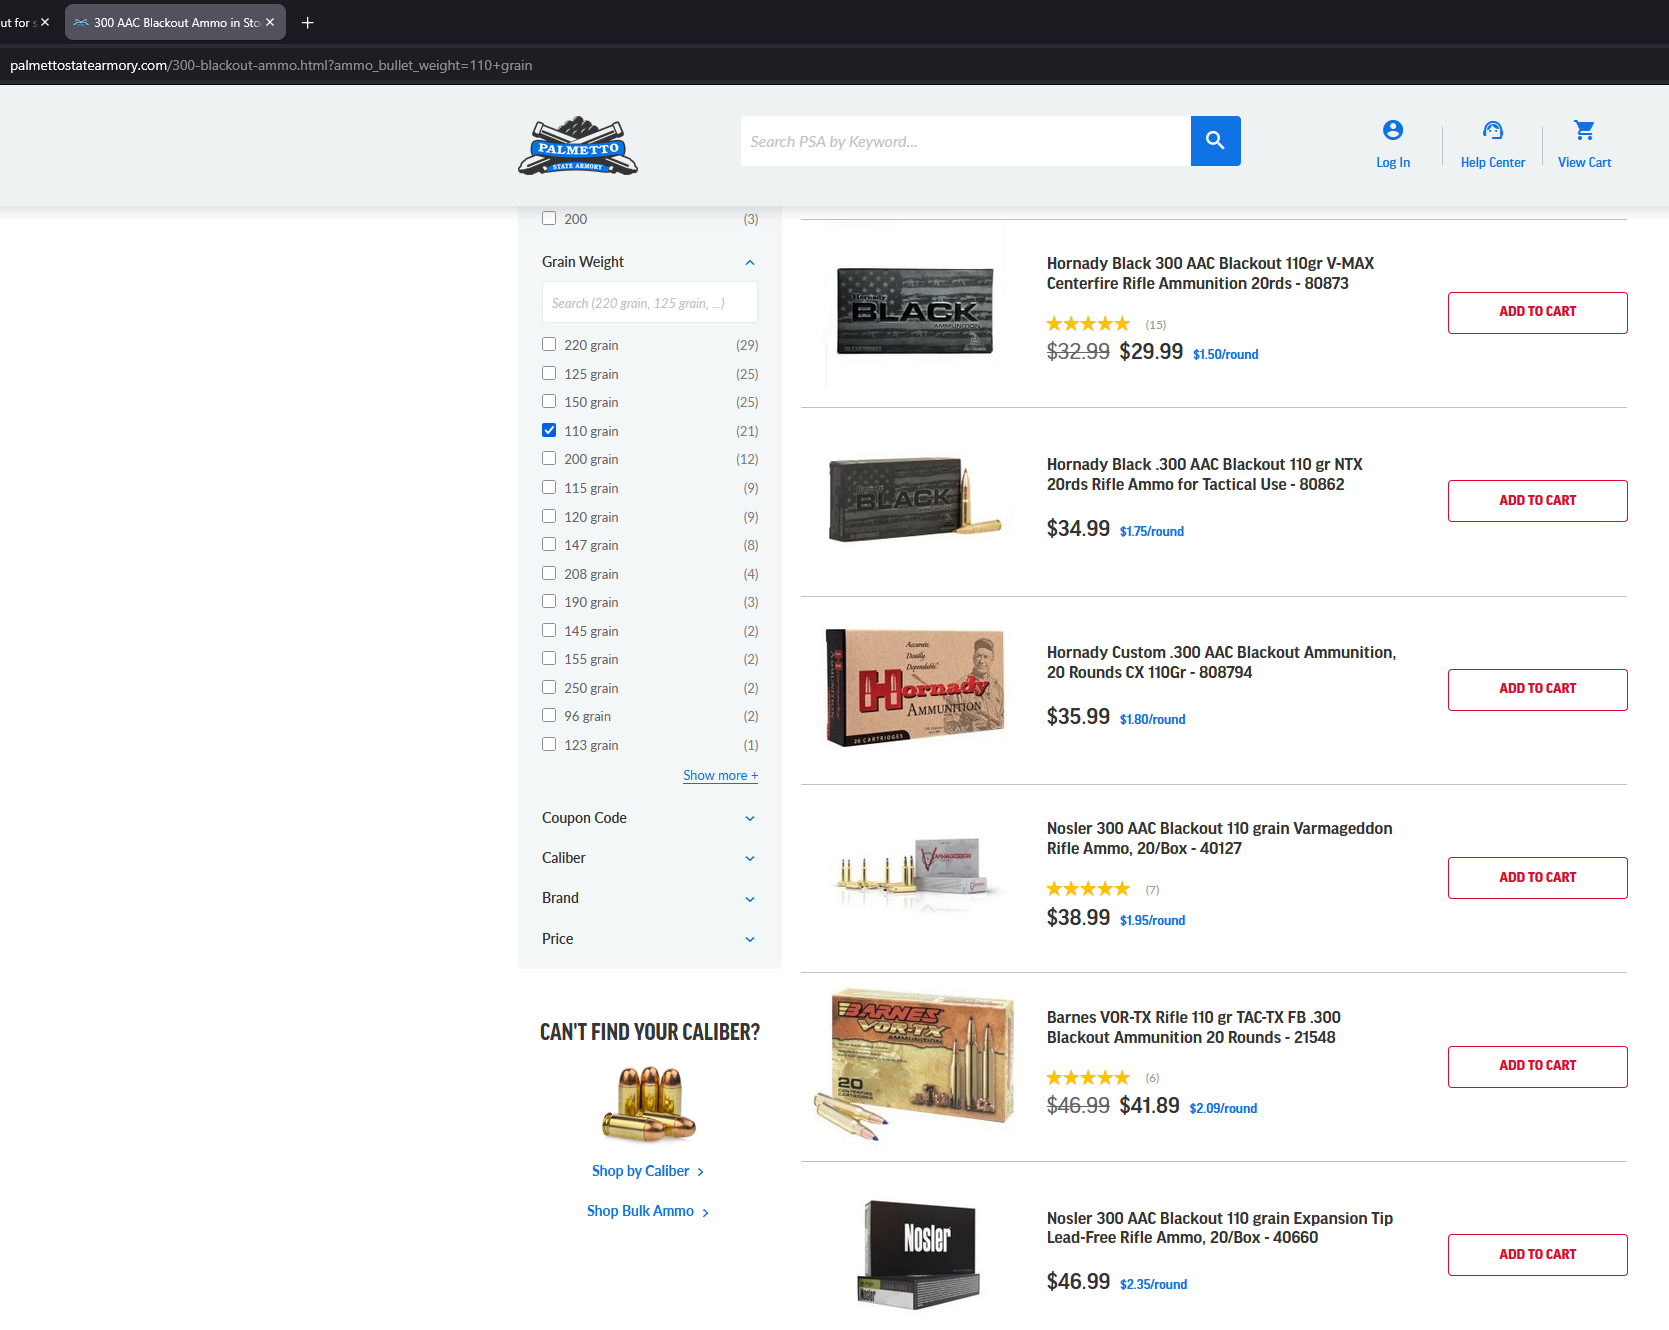Screen dimensions: 1669x1330
Task: Open Hornady Black 110gr V-MAX product title
Action: tap(1210, 273)
